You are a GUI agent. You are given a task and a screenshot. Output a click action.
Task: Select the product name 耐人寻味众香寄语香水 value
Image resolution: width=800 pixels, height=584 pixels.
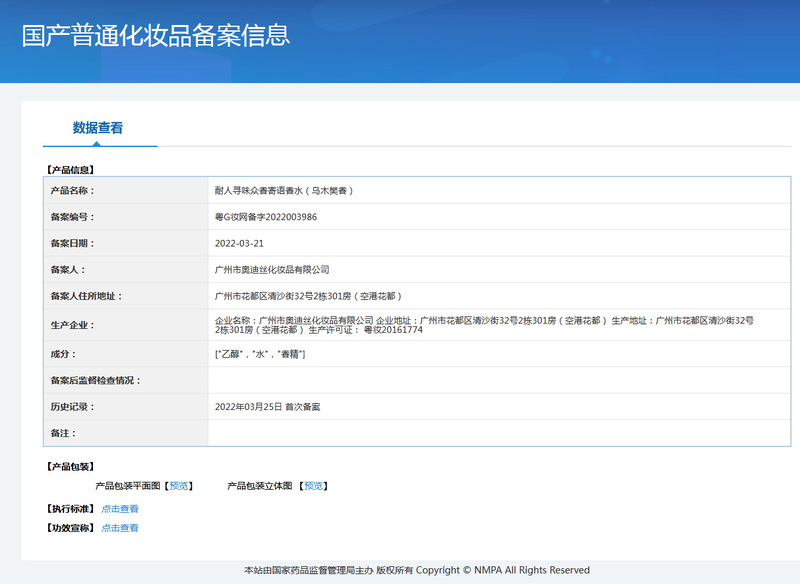point(284,190)
